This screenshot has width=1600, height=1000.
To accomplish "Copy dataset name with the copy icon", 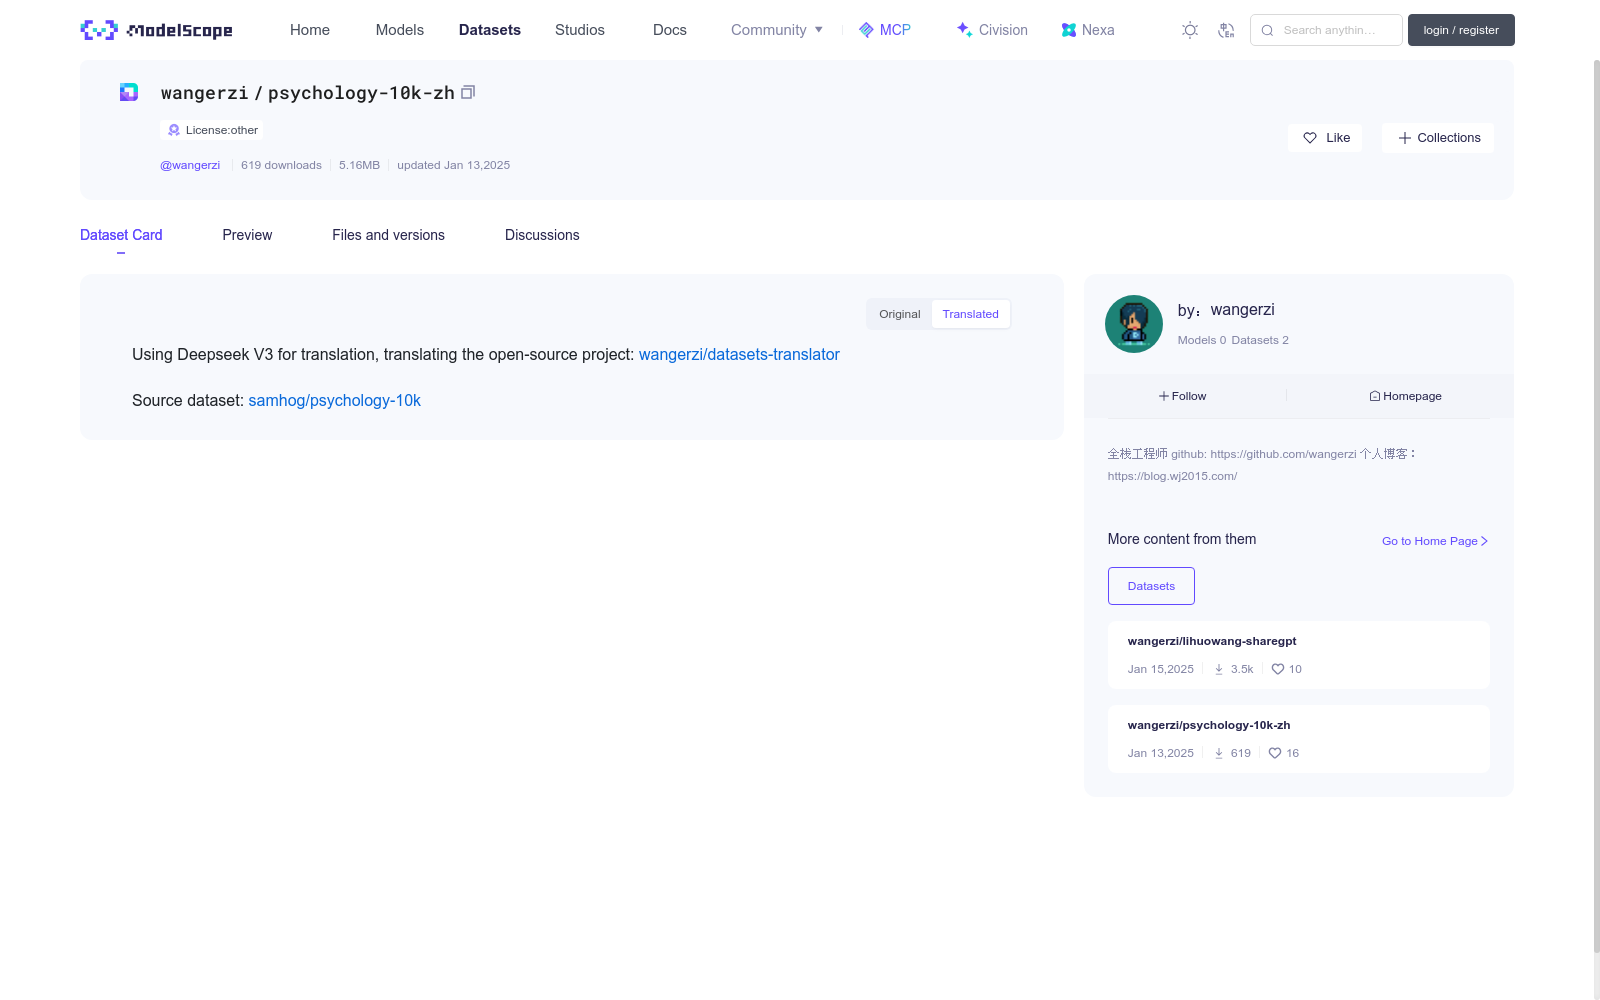I will click(467, 92).
